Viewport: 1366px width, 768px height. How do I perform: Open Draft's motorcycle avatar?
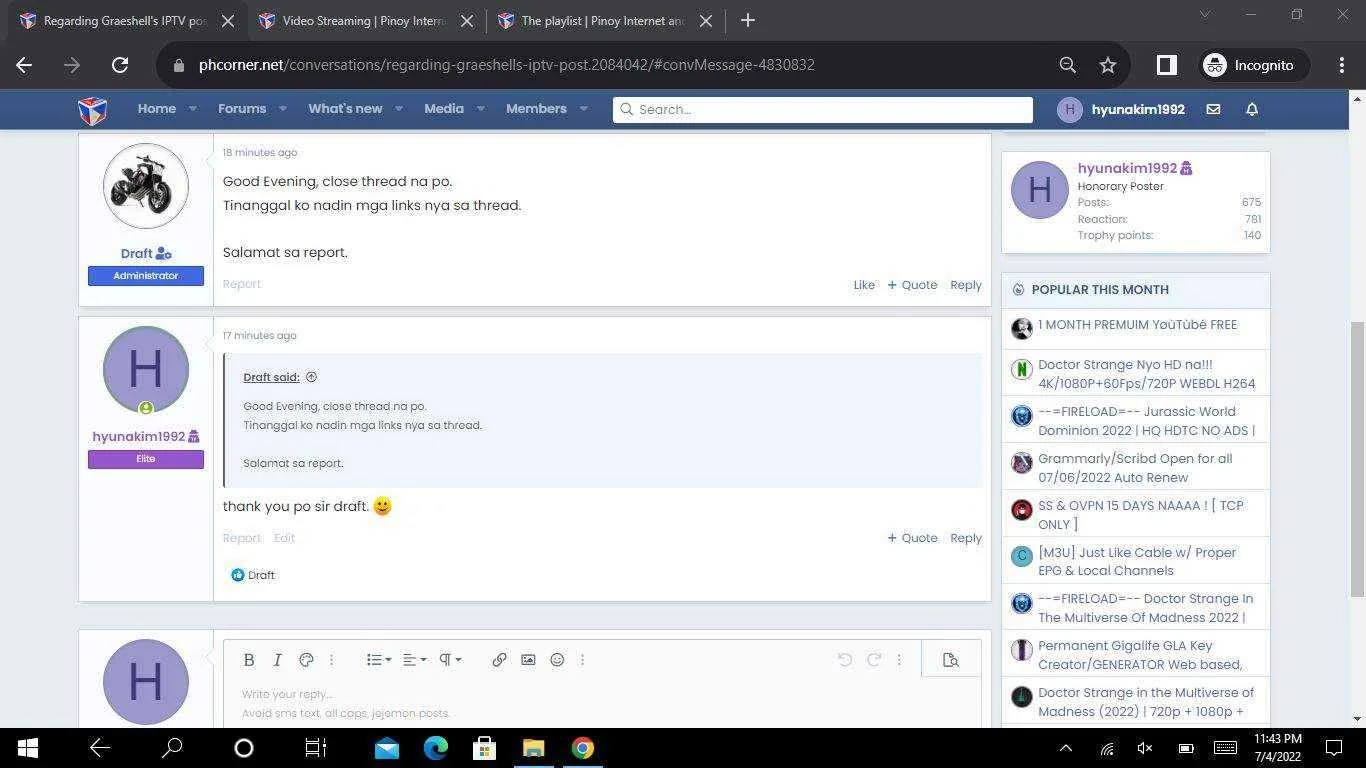click(146, 186)
